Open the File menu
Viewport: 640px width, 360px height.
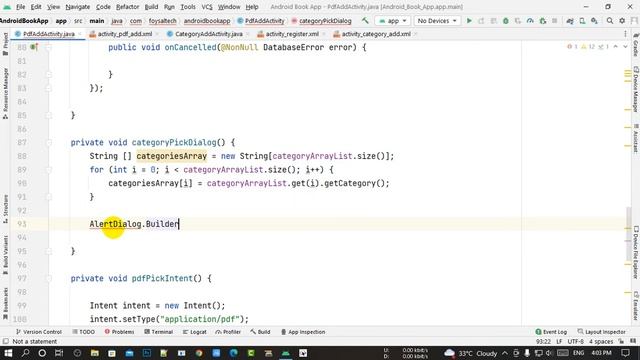pos(20,7)
